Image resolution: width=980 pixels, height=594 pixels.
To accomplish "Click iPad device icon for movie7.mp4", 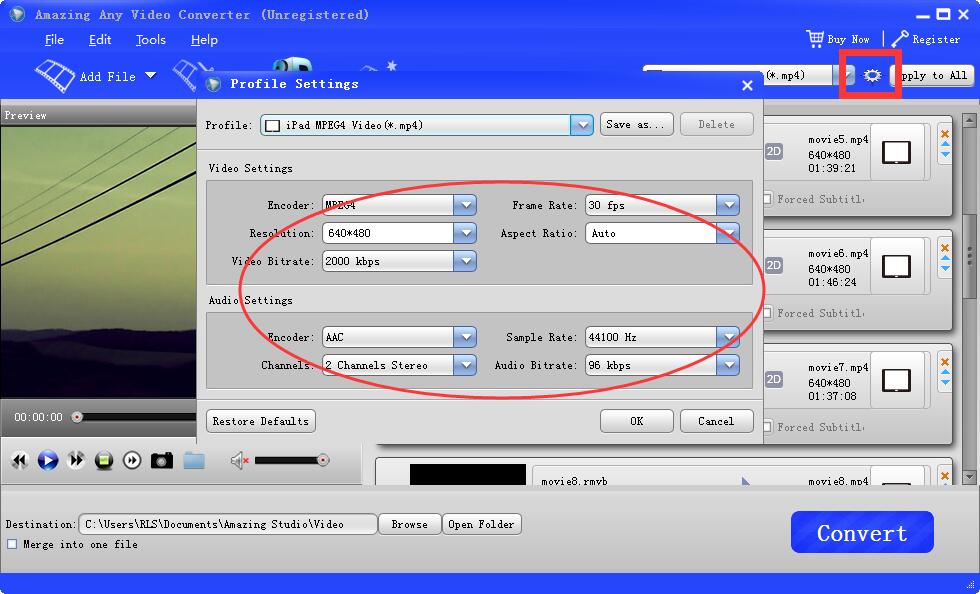I will 896,380.
